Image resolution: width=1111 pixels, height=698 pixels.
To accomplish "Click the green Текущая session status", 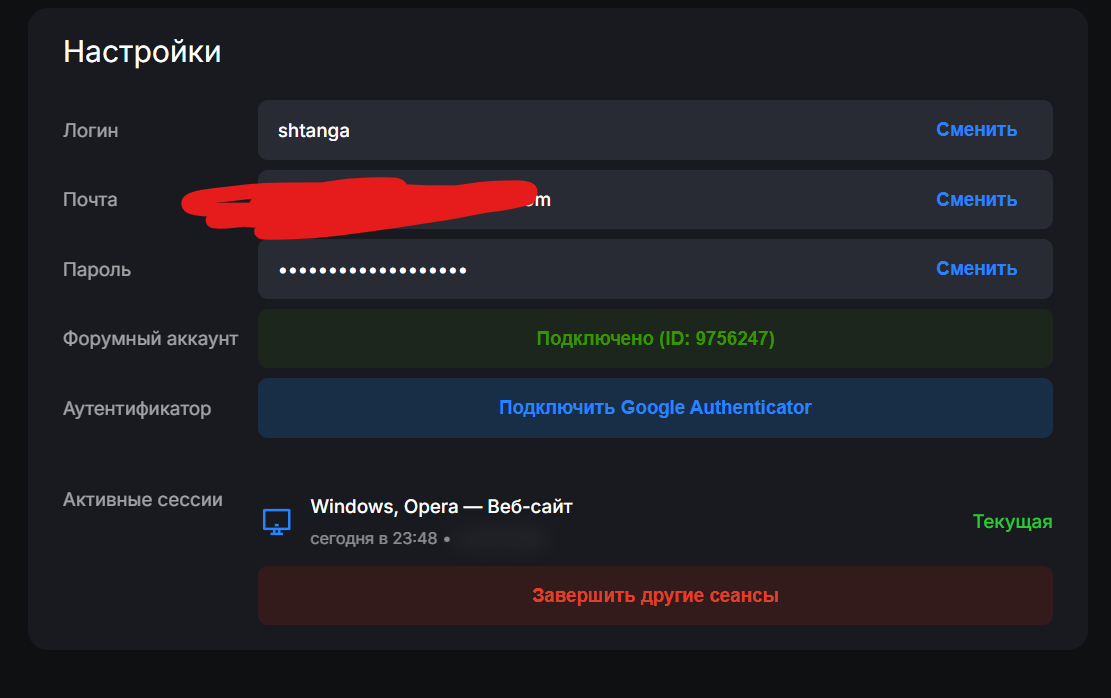I will click(1012, 522).
